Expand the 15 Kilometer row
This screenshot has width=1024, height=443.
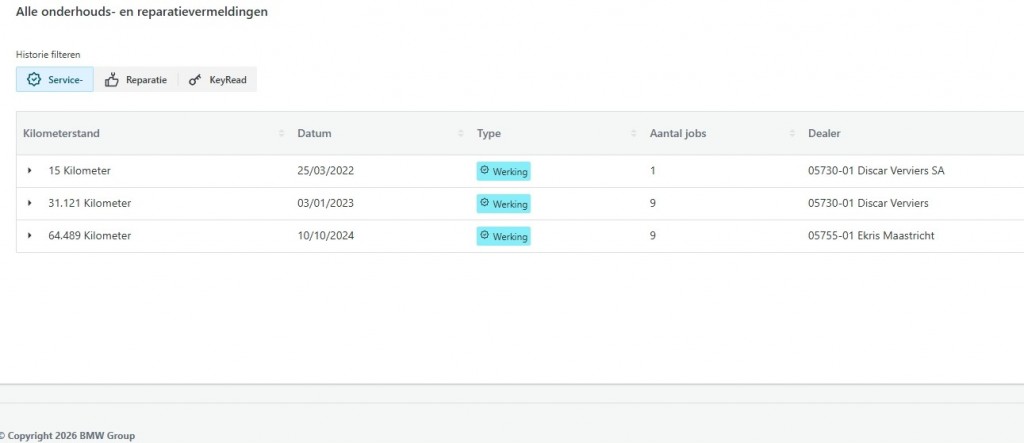click(x=30, y=171)
